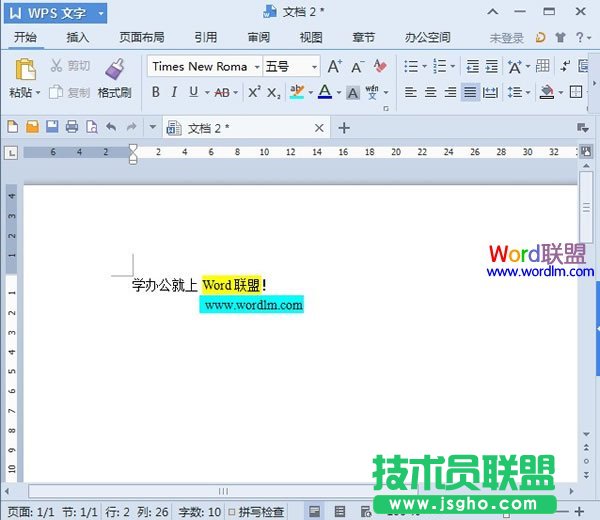The height and width of the screenshot is (520, 600).
Task: Open the 插入 tab
Action: [78, 37]
